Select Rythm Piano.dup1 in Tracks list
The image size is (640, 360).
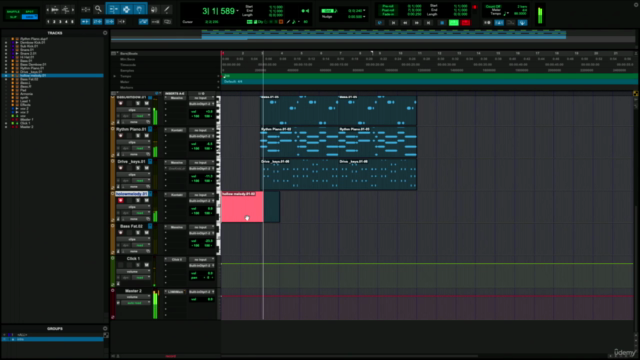(34, 39)
